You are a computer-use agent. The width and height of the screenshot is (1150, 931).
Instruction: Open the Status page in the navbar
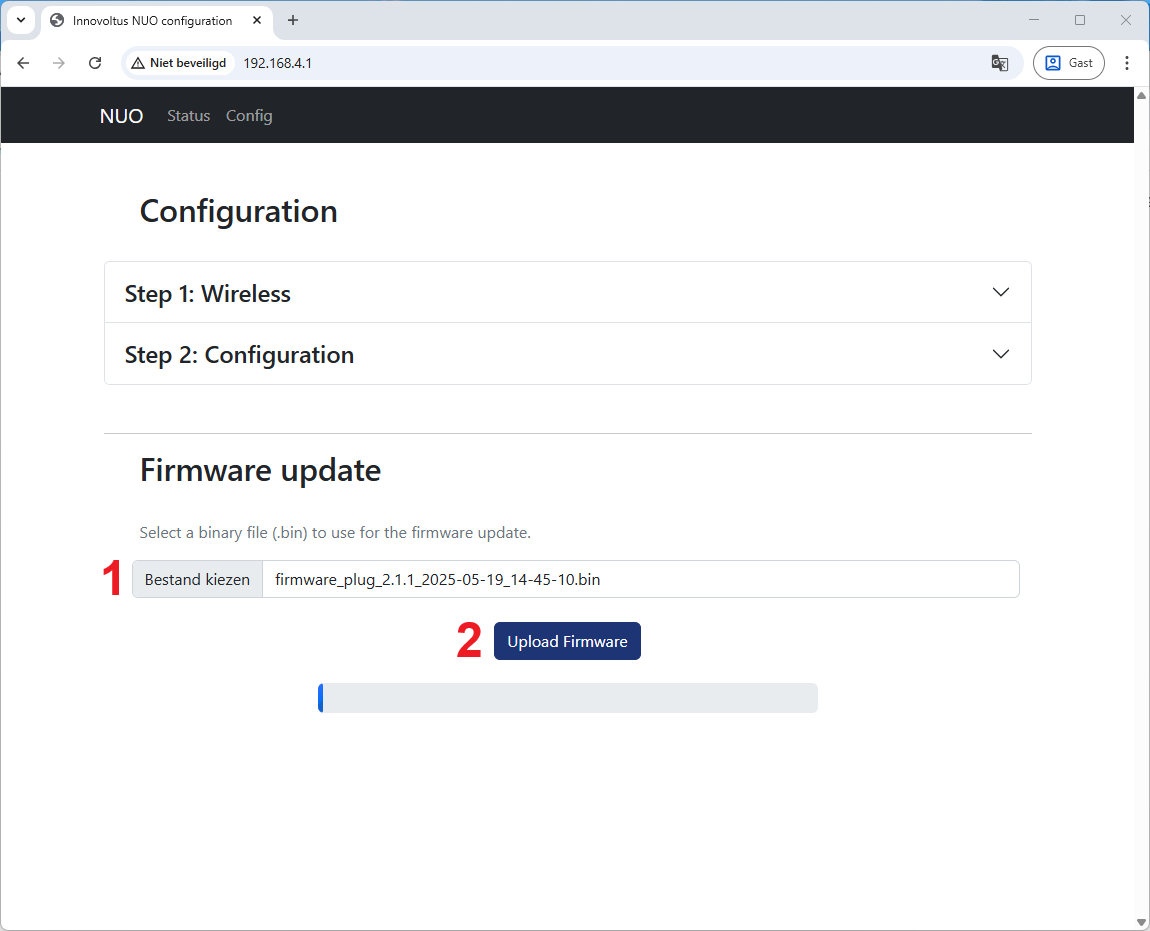pos(188,116)
